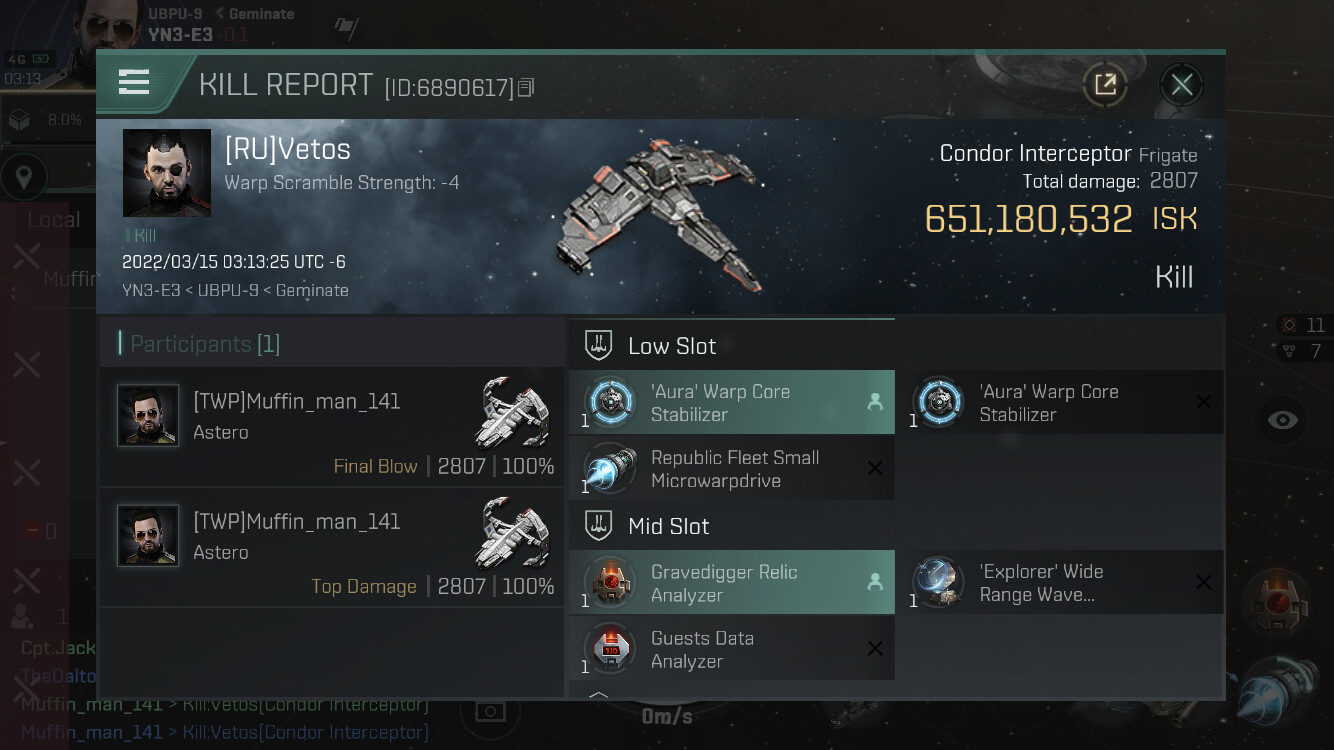This screenshot has width=1334, height=750.
Task: Click the Condor Interceptor ship image
Action: [x=660, y=212]
